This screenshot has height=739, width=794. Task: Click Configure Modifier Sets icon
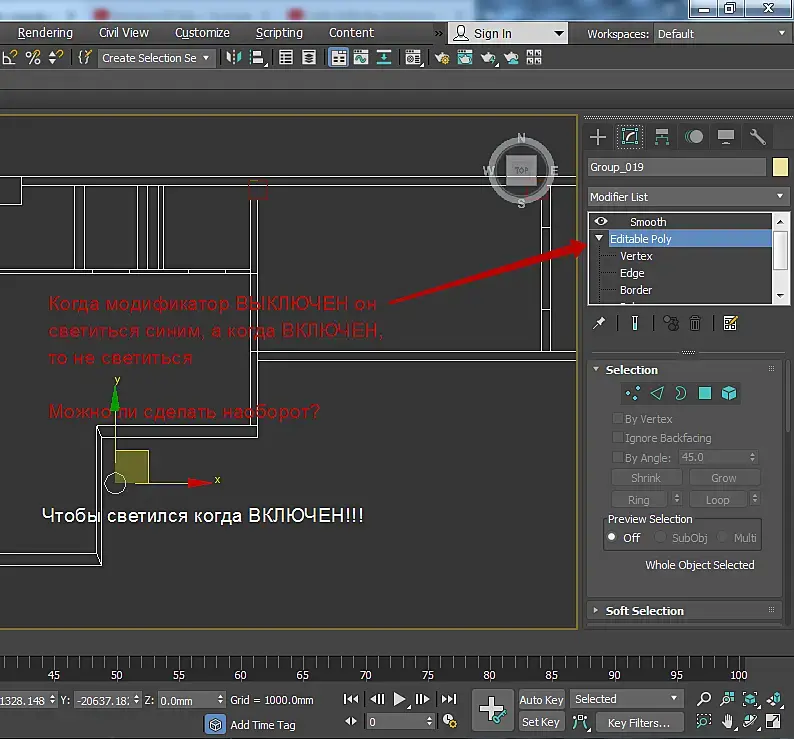730,323
